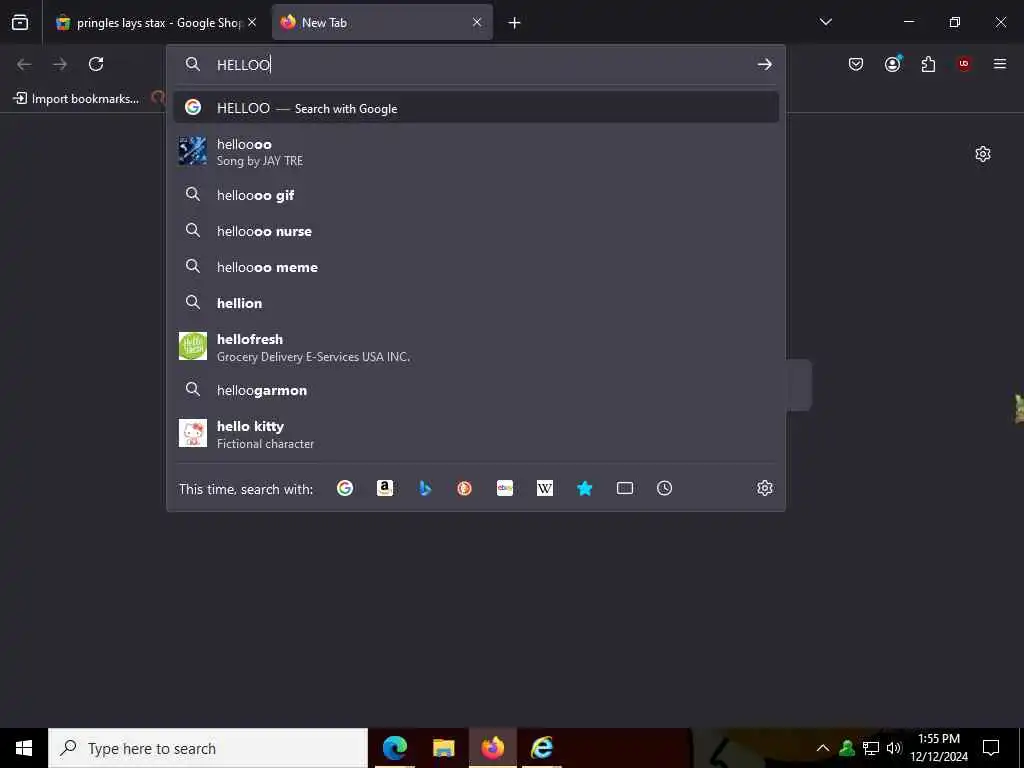This screenshot has width=1024, height=768.
Task: Open the Firefox View button
Action: tap(20, 22)
